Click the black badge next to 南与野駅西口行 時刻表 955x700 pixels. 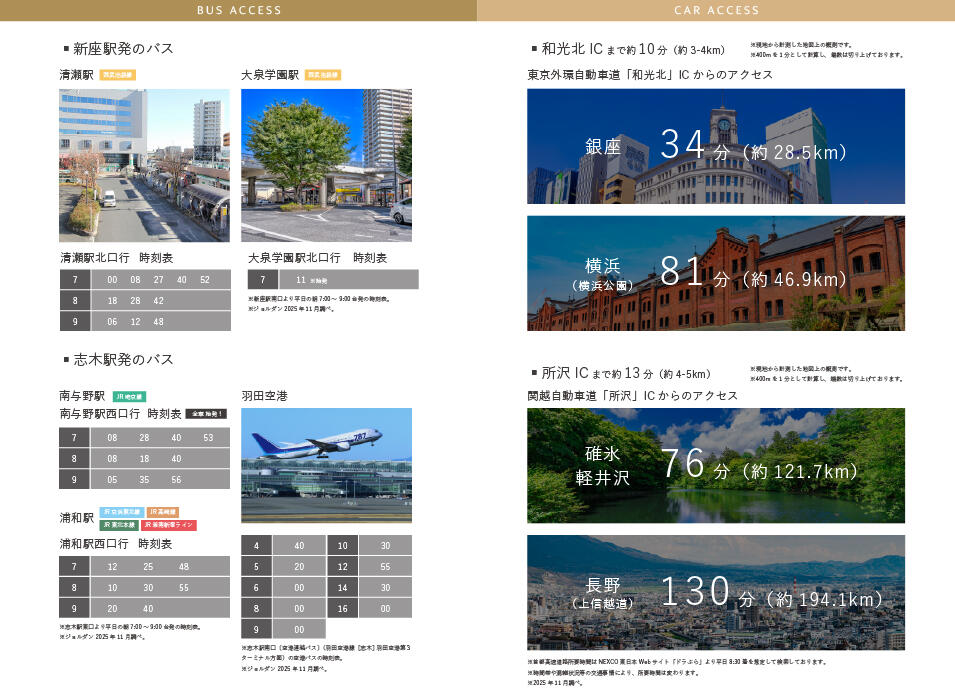click(206, 414)
